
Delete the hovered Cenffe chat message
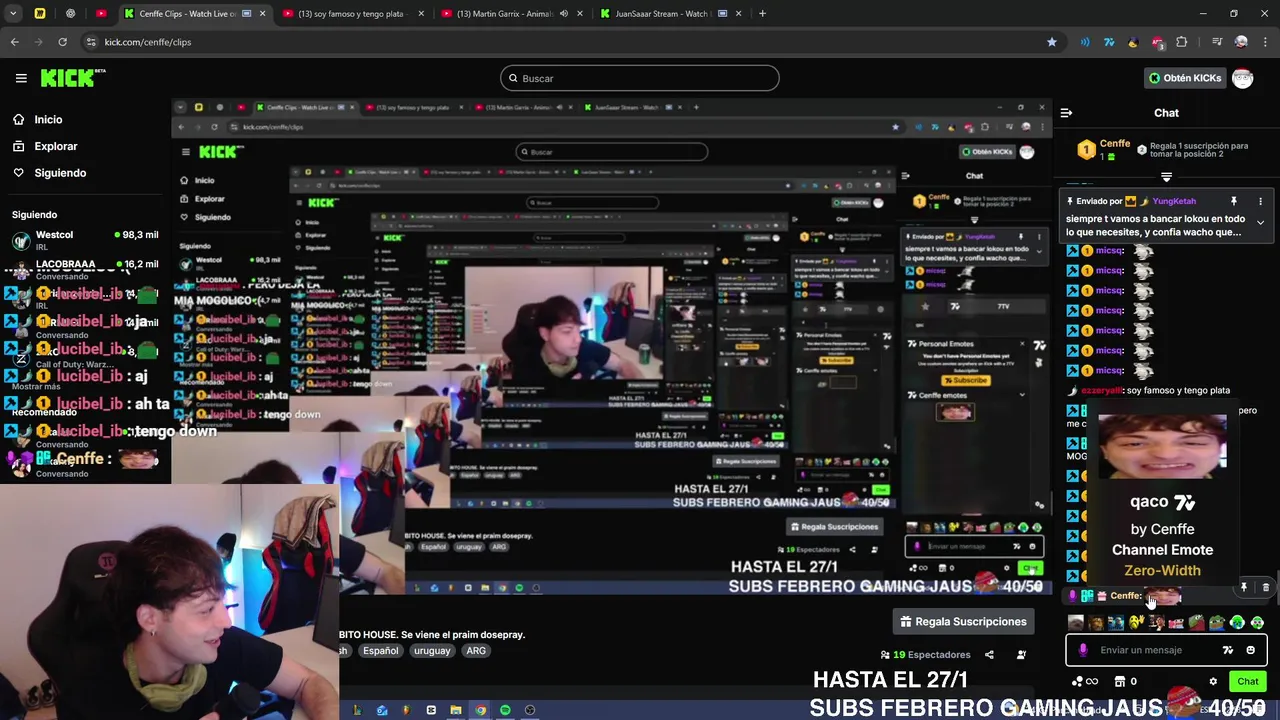(1265, 588)
